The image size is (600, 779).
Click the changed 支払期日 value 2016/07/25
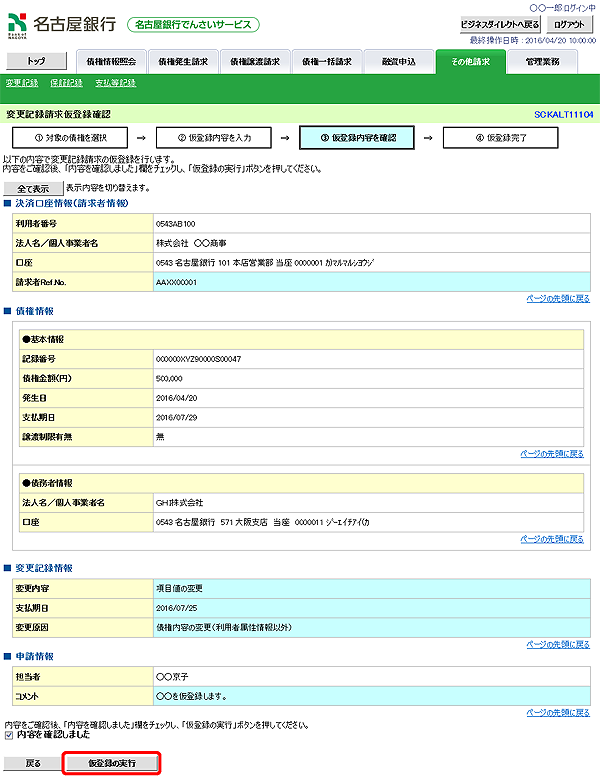click(176, 608)
